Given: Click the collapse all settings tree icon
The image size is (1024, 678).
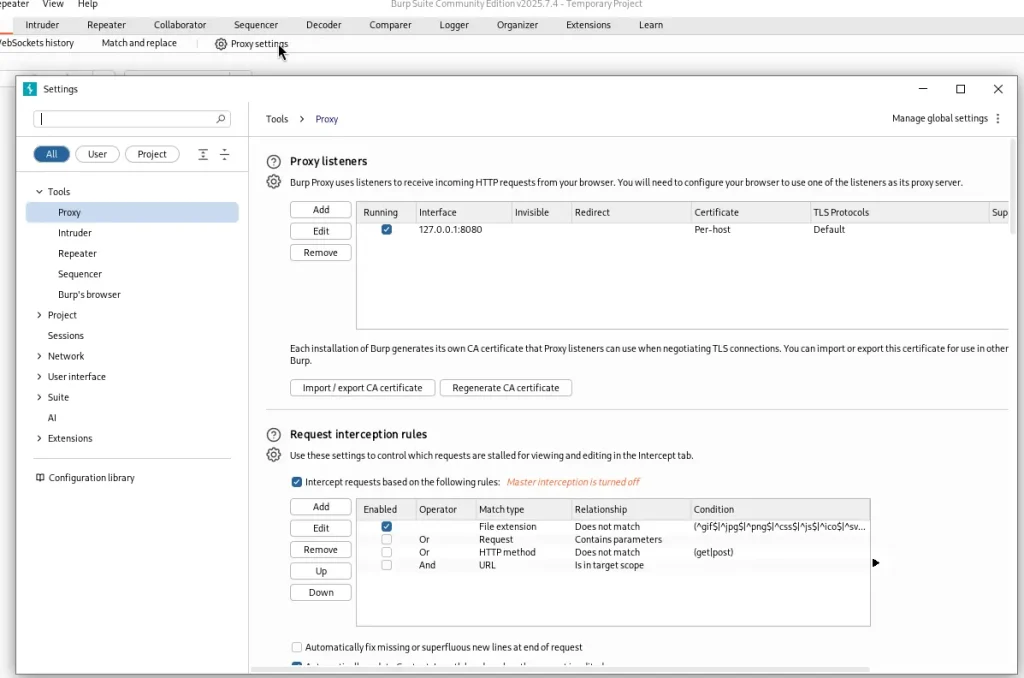Looking at the screenshot, I should (224, 154).
